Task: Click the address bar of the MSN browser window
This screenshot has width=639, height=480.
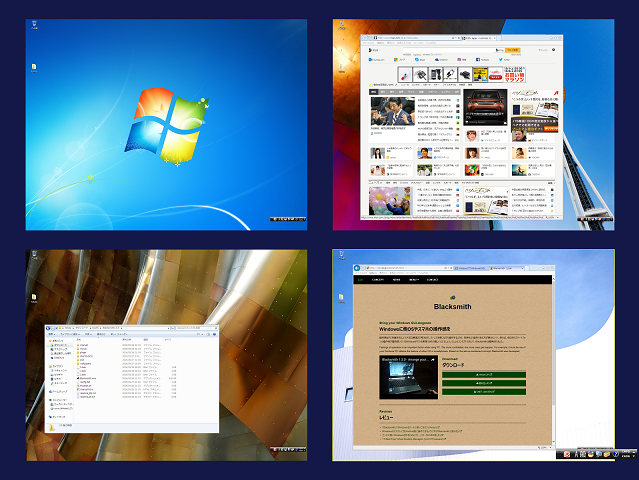Action: click(417, 38)
